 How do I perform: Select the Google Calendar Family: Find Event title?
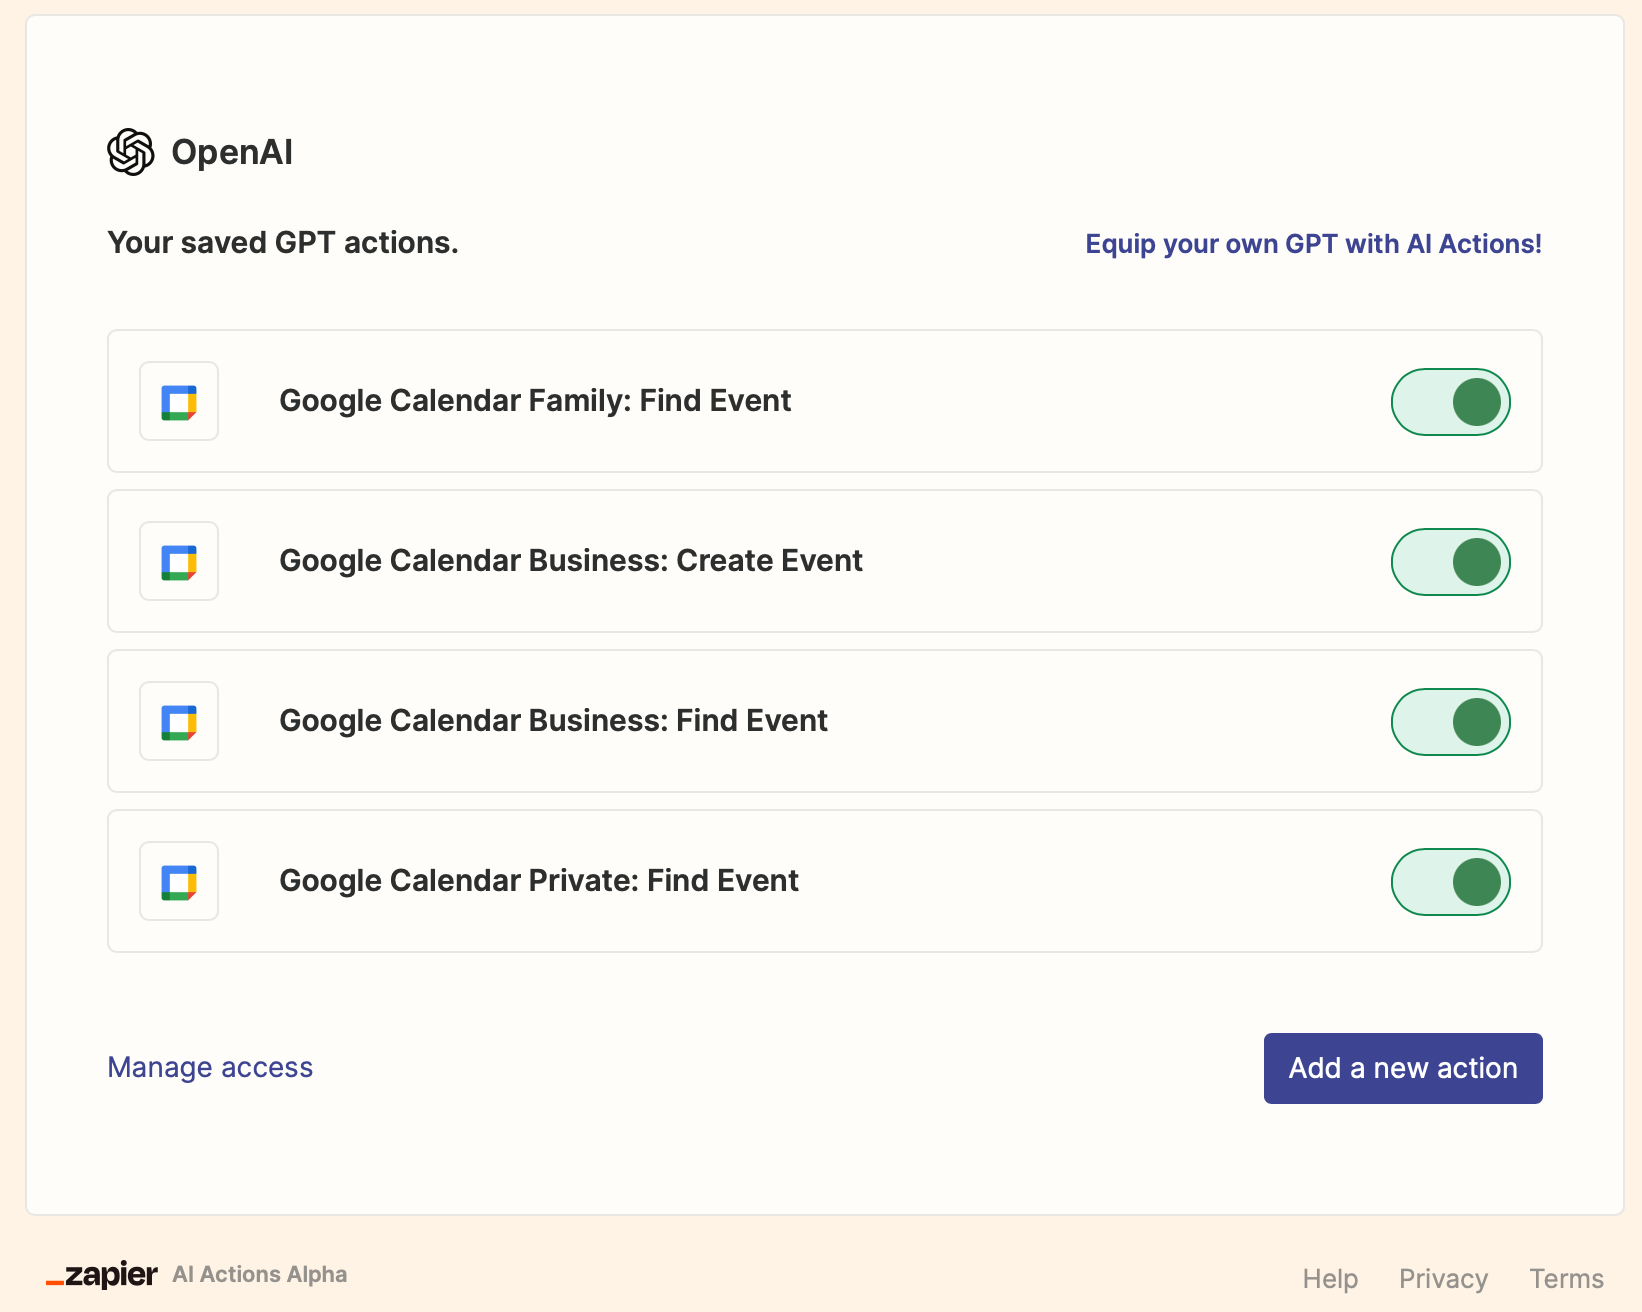pos(535,401)
